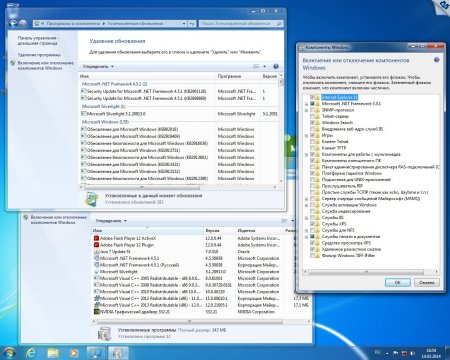The image size is (450, 360).
Task: Toggle the Средство просмотра XPS checkbox
Action: 313,243
